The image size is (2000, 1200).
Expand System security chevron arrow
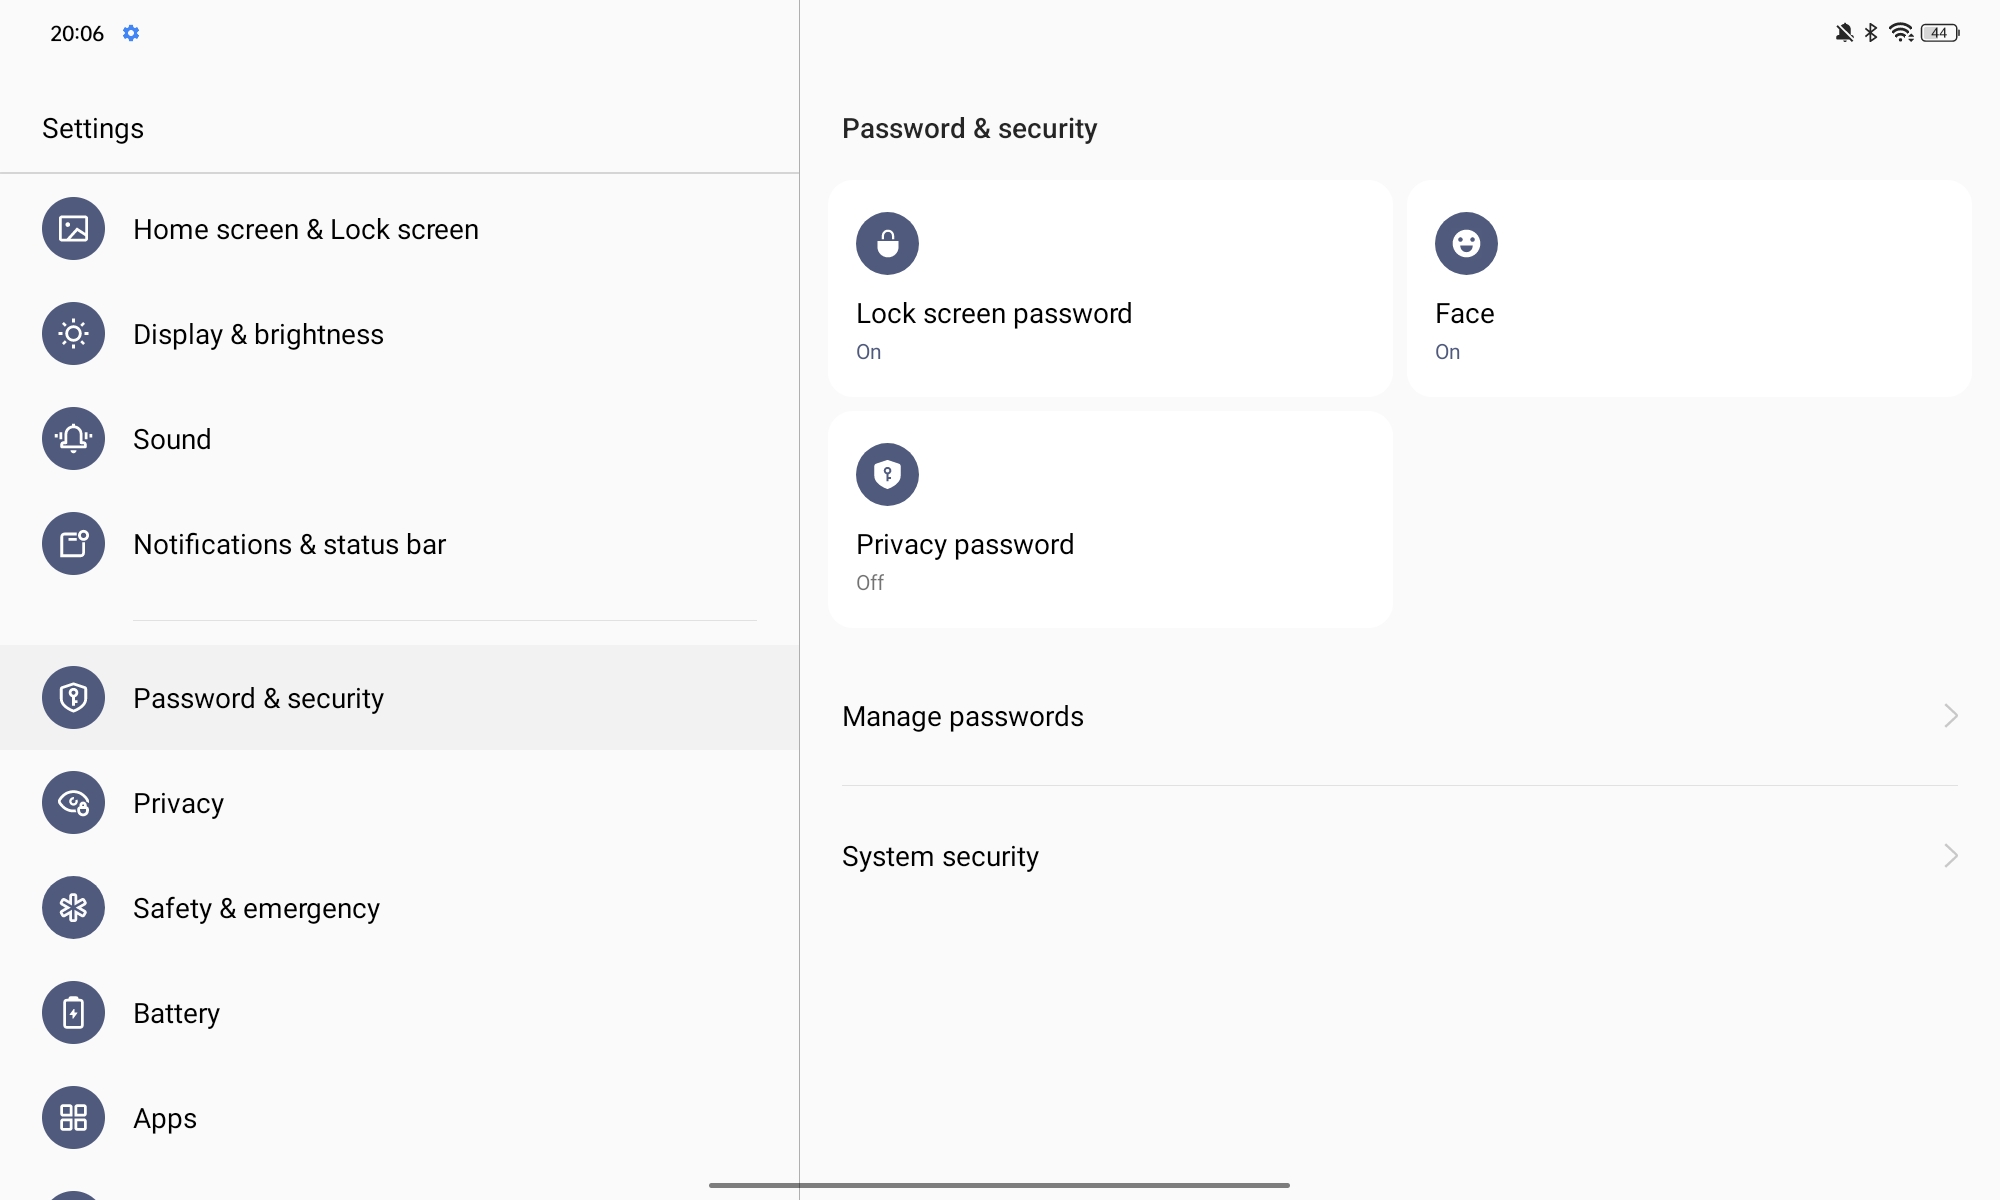(x=1950, y=856)
